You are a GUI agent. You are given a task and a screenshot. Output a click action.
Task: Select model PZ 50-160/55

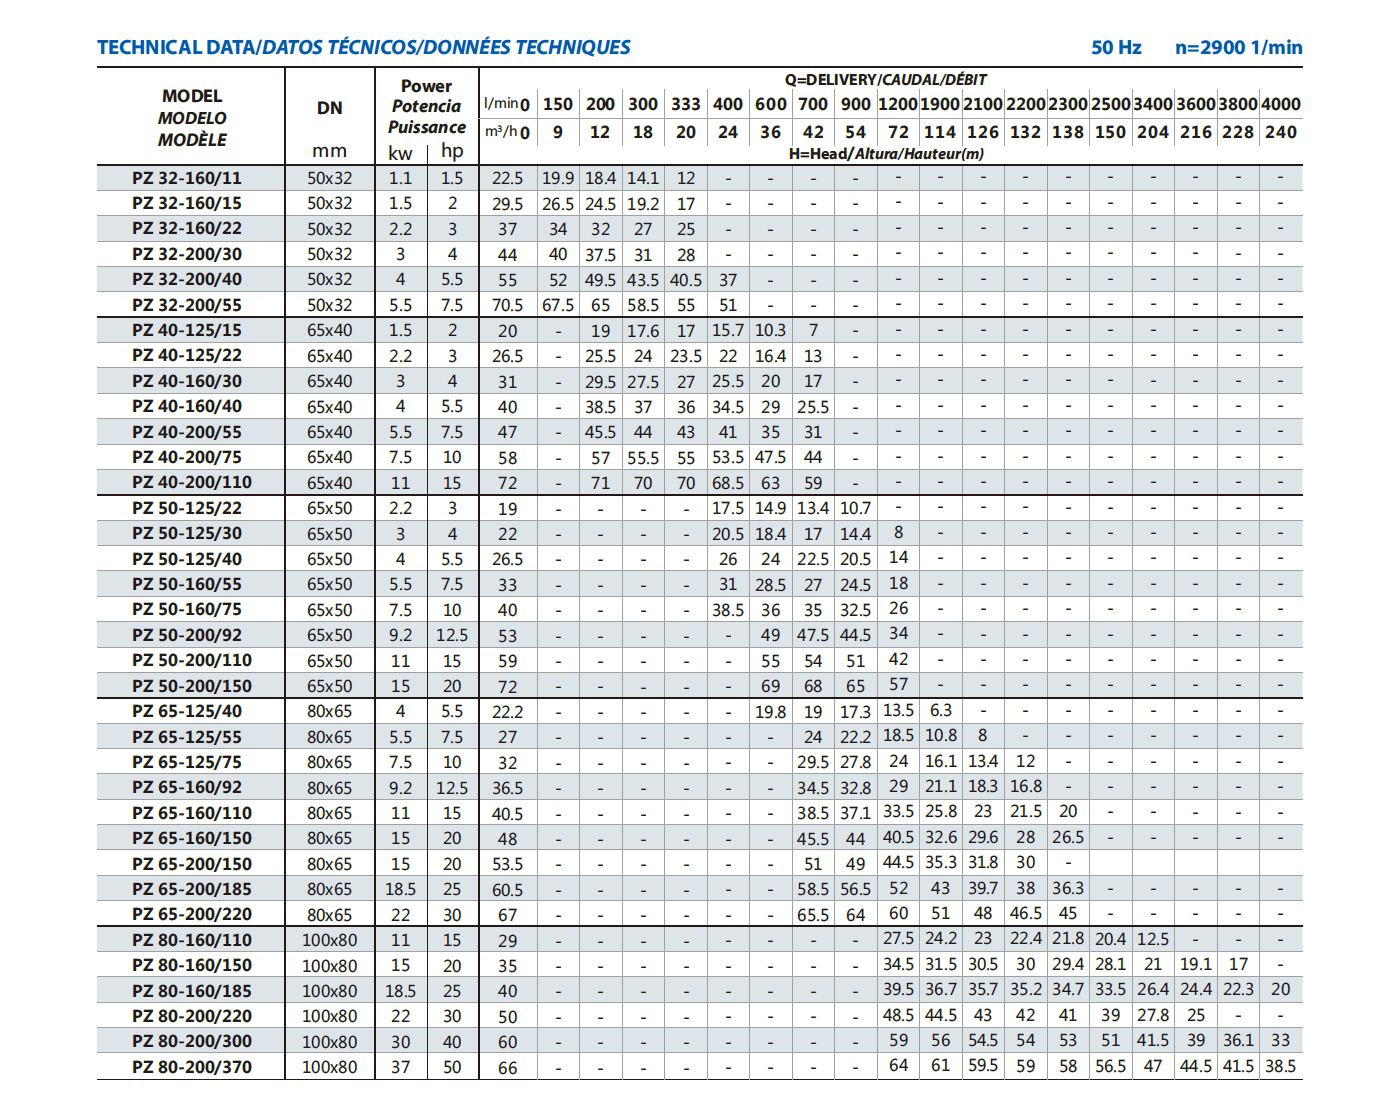(x=187, y=584)
